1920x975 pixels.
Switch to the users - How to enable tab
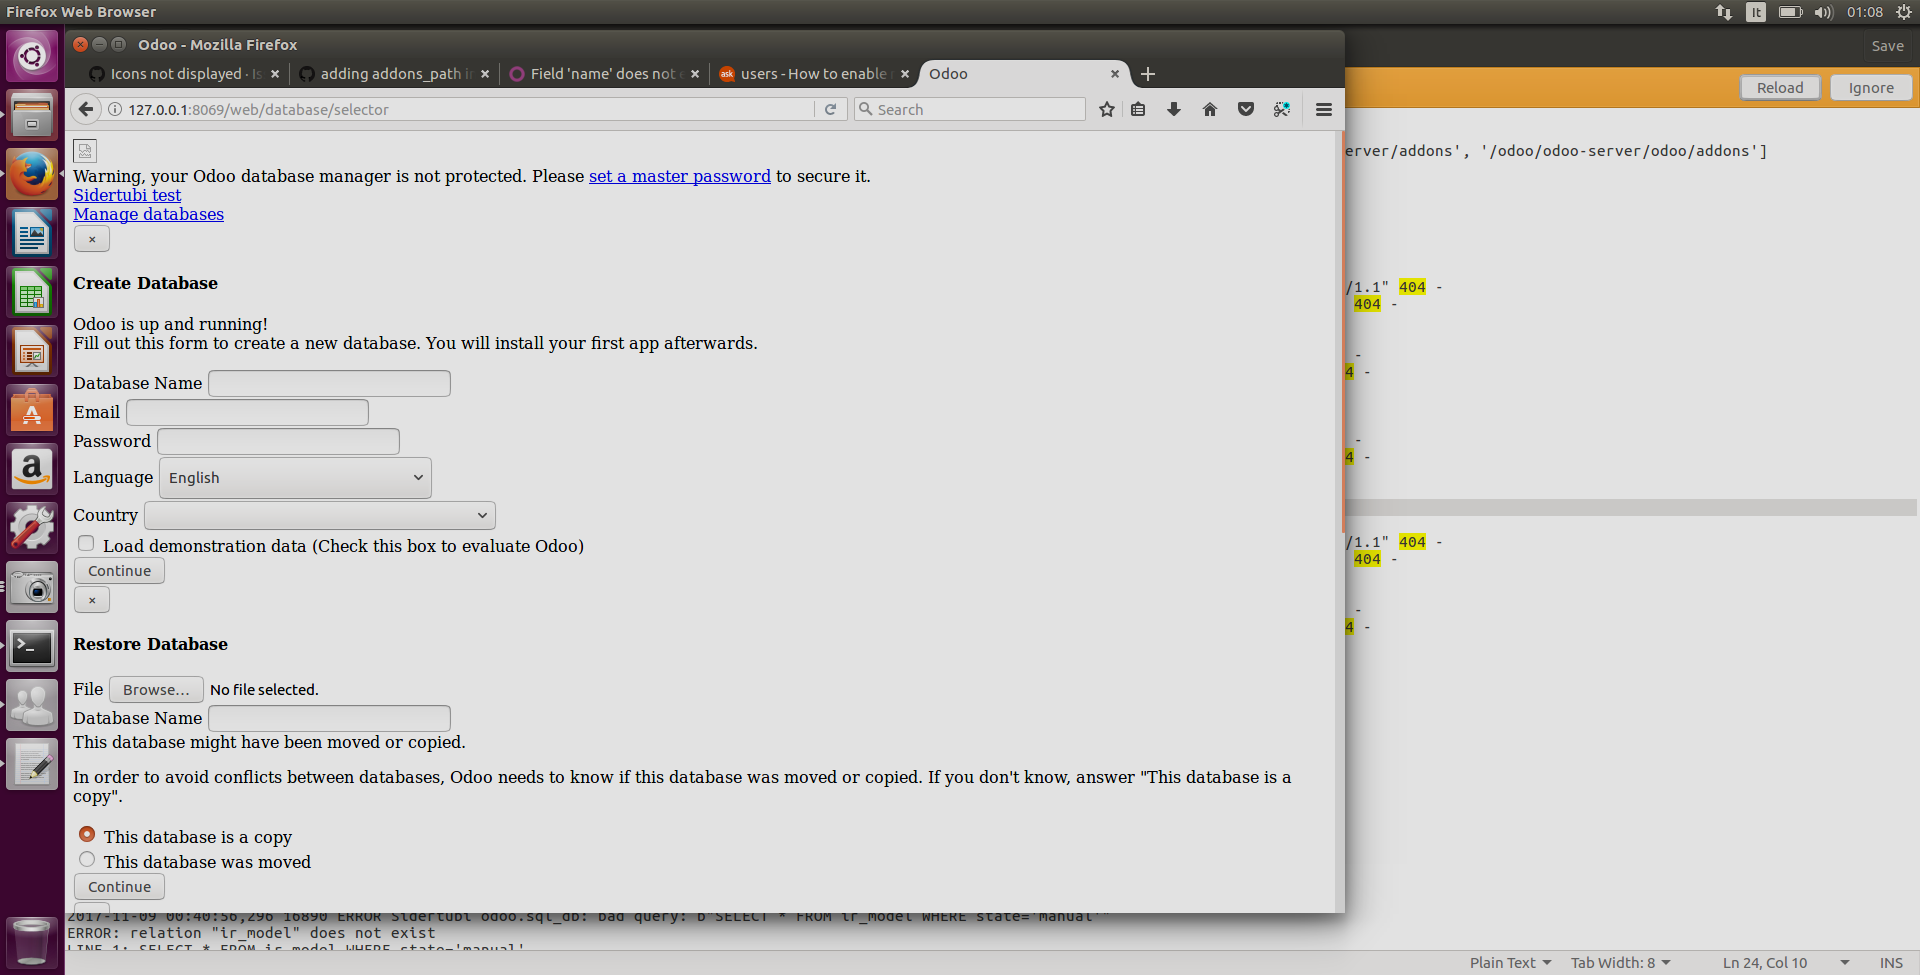coord(812,73)
